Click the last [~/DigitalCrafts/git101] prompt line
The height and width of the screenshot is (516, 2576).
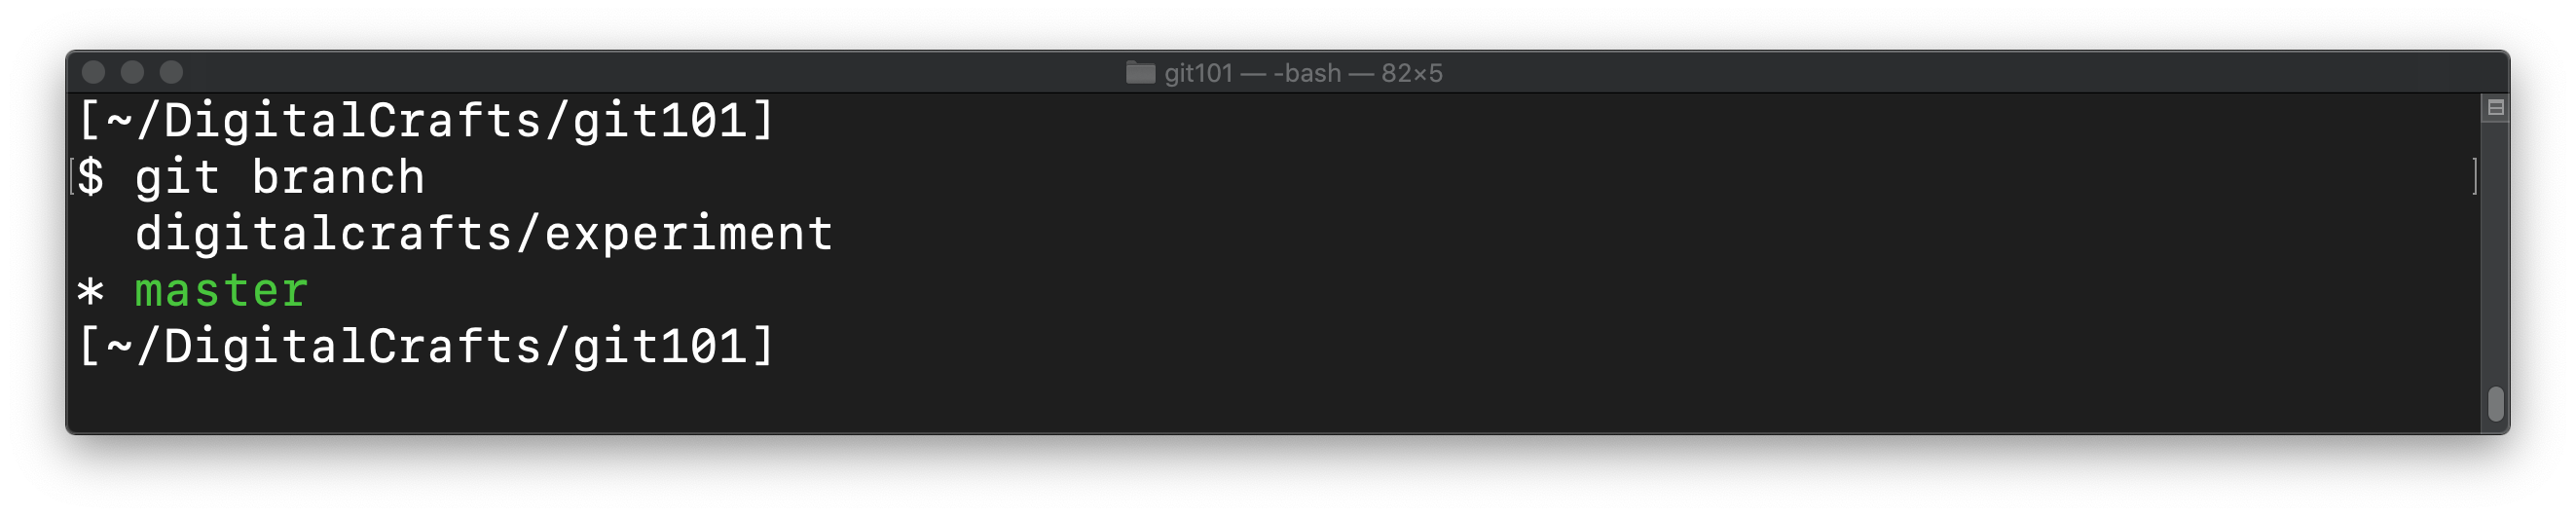pyautogui.click(x=426, y=347)
